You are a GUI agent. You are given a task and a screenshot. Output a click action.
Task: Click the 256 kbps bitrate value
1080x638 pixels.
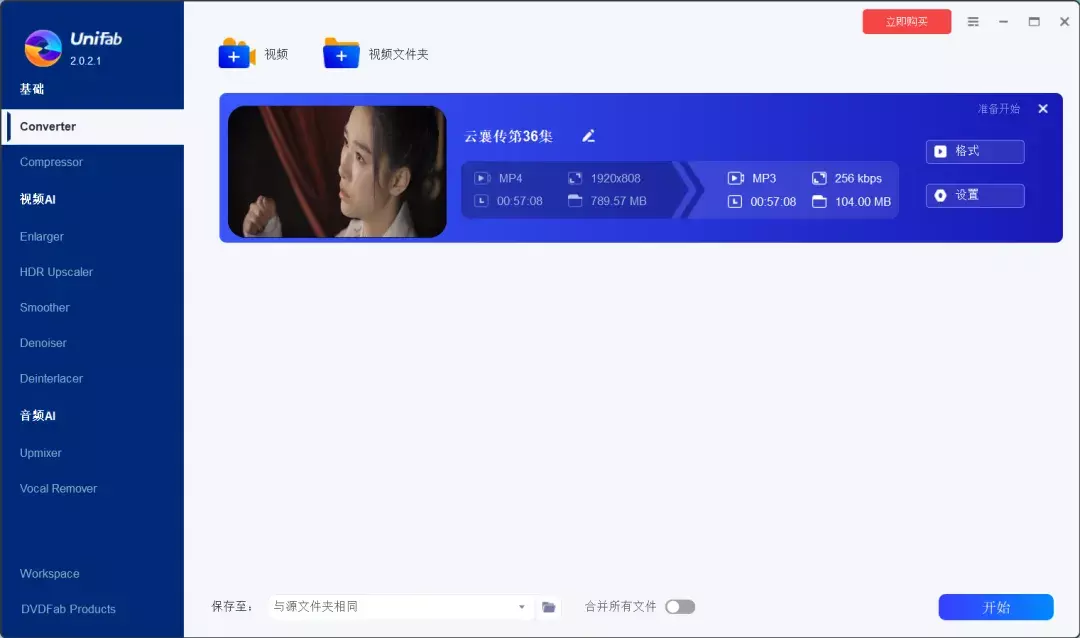858,178
